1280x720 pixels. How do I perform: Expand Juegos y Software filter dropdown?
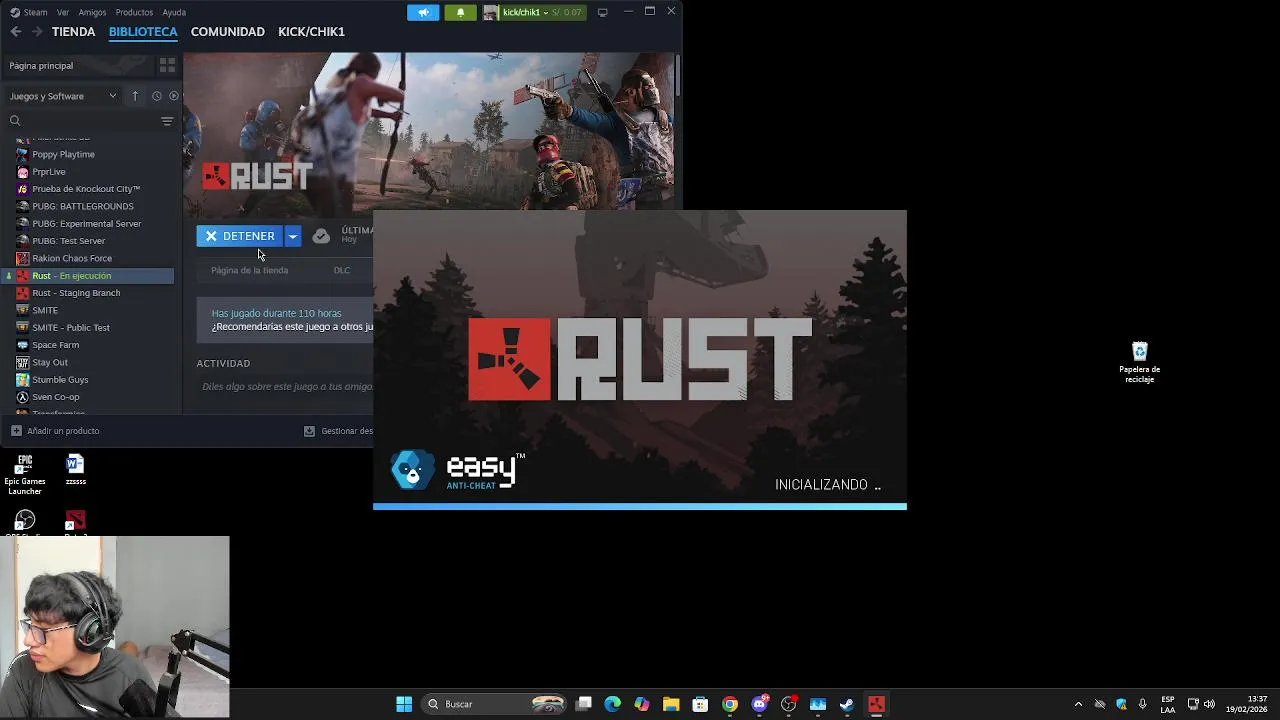click(x=62, y=96)
